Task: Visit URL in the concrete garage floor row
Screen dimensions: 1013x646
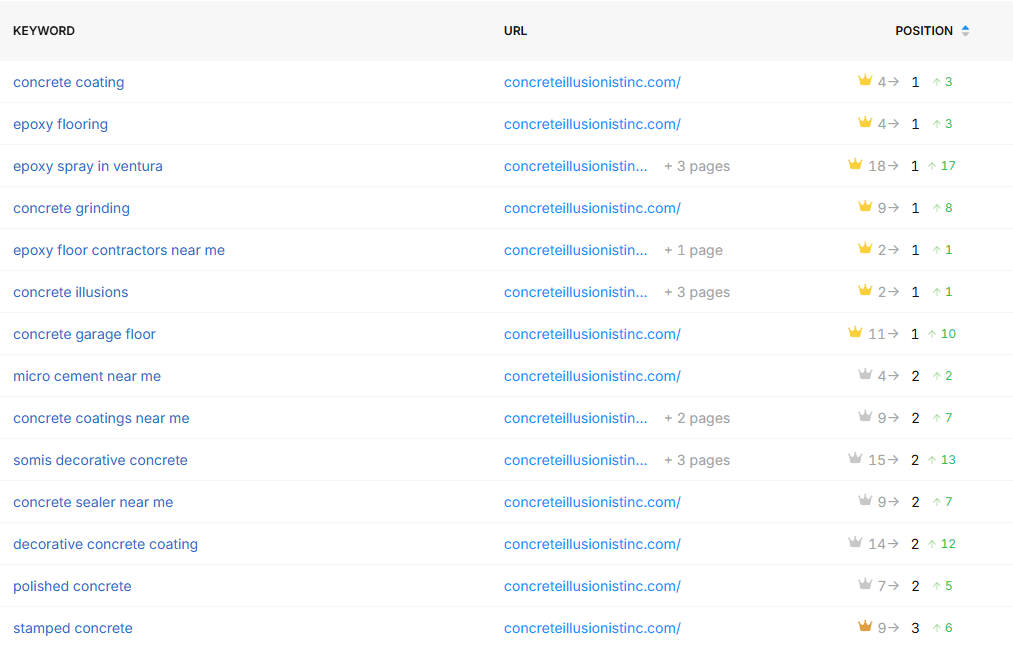Action: click(592, 334)
